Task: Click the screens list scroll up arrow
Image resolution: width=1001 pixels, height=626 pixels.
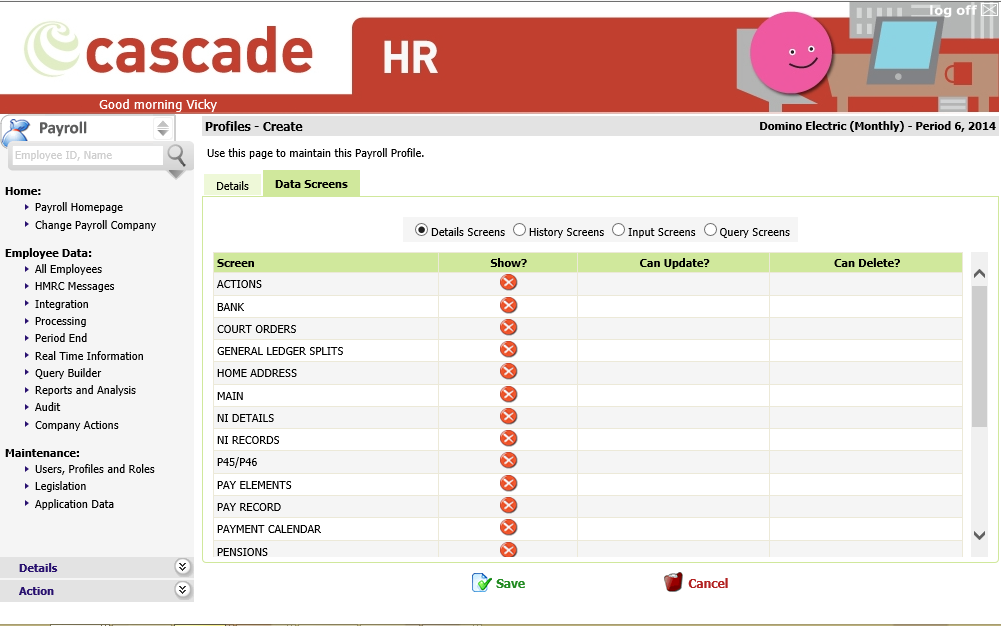Action: click(x=979, y=274)
